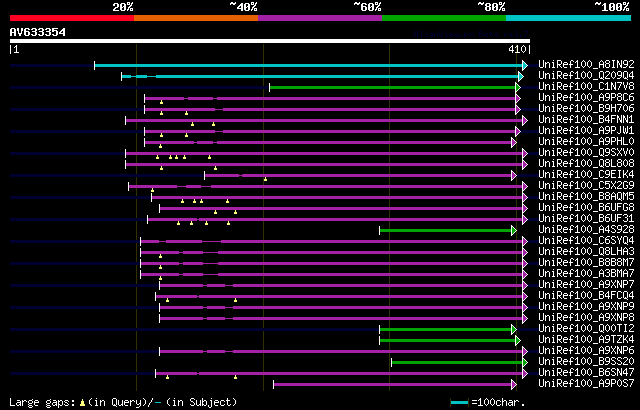Click the cyan alignment bar for Q209Q4
Image resolution: width=640 pixels, height=410 pixels.
pos(320,76)
